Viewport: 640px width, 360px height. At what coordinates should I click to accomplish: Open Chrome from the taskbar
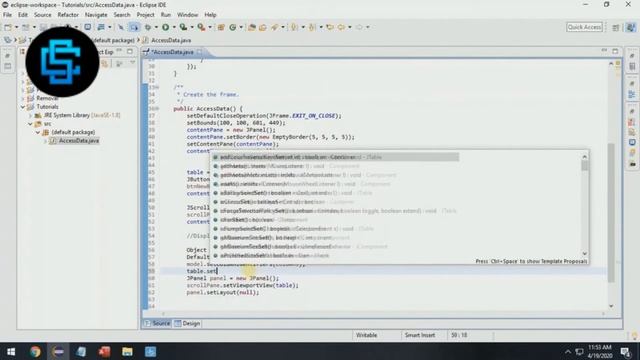pyautogui.click(x=35, y=351)
